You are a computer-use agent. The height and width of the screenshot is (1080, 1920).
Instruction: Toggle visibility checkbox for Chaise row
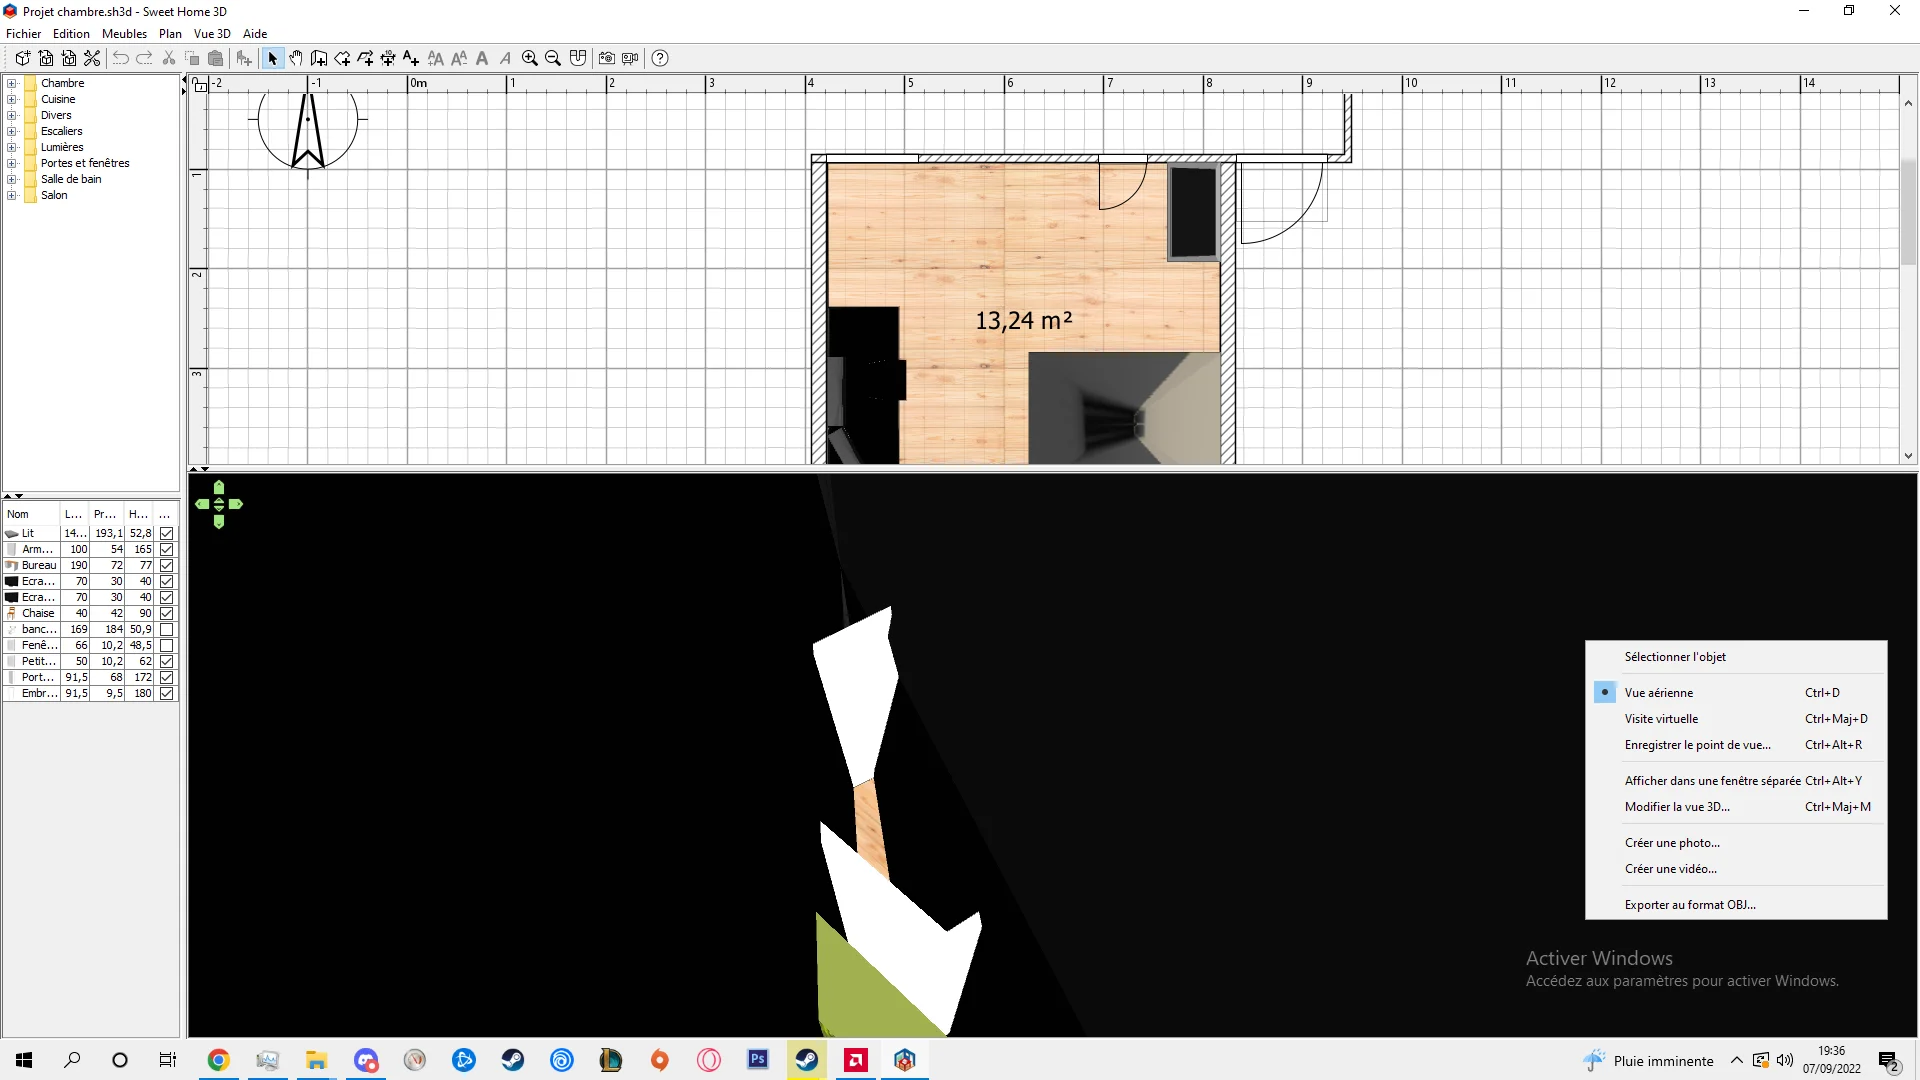pos(167,613)
